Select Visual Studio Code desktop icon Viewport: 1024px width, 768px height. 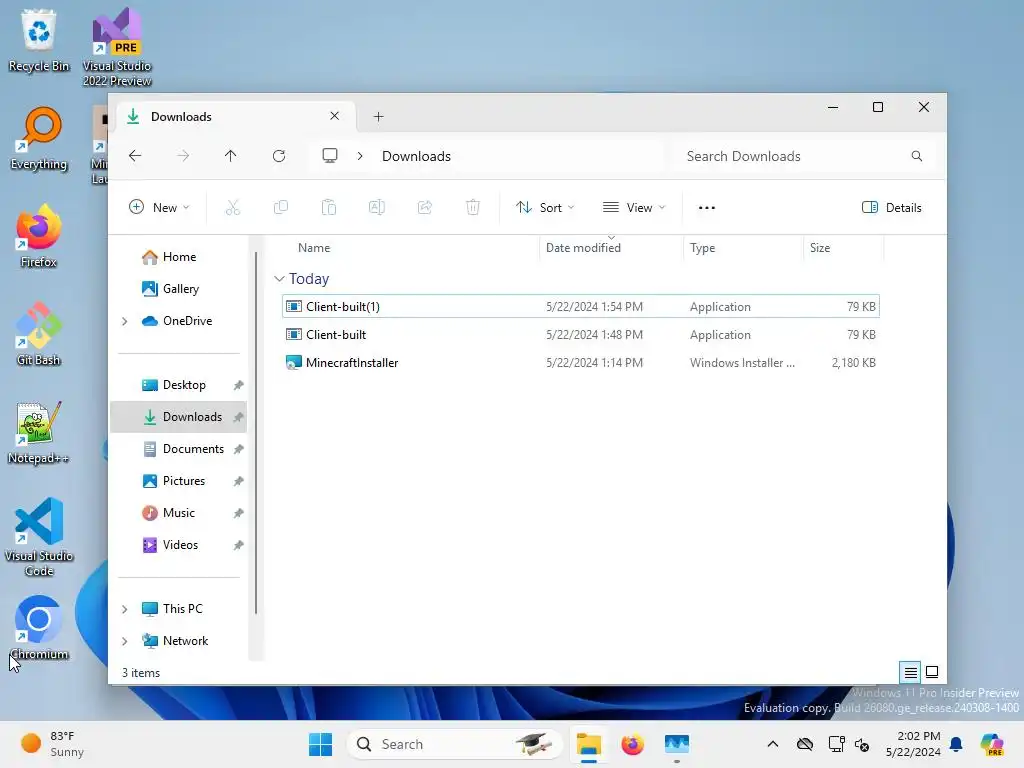[x=39, y=537]
